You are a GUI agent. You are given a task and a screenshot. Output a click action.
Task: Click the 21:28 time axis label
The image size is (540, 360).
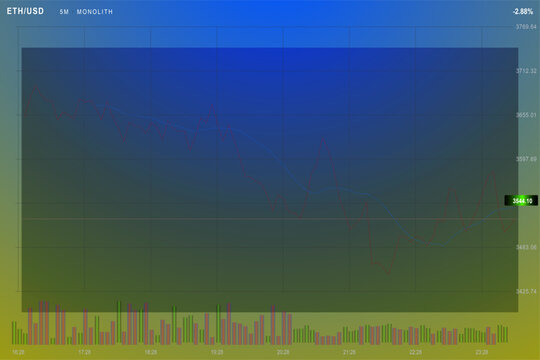pyautogui.click(x=349, y=352)
